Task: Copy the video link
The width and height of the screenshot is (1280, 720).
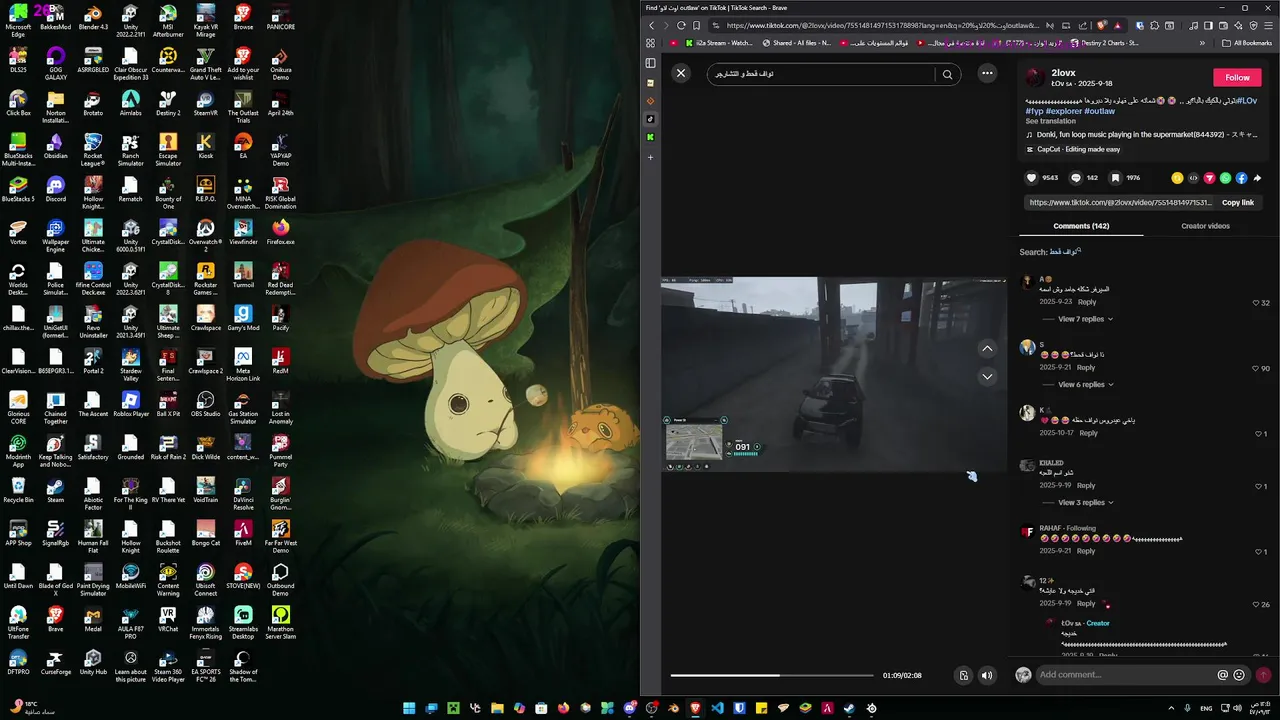Action: [x=1237, y=202]
